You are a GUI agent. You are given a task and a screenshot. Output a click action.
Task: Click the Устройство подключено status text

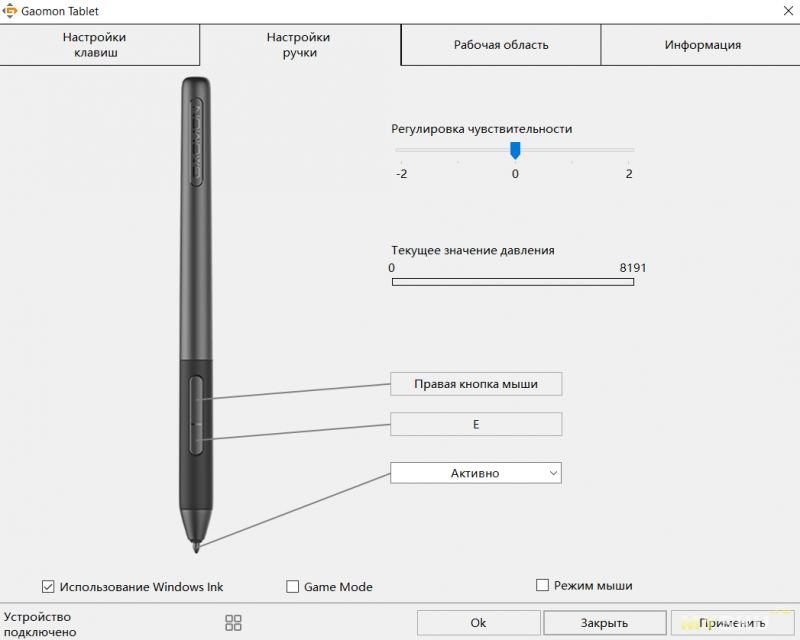tap(40, 624)
